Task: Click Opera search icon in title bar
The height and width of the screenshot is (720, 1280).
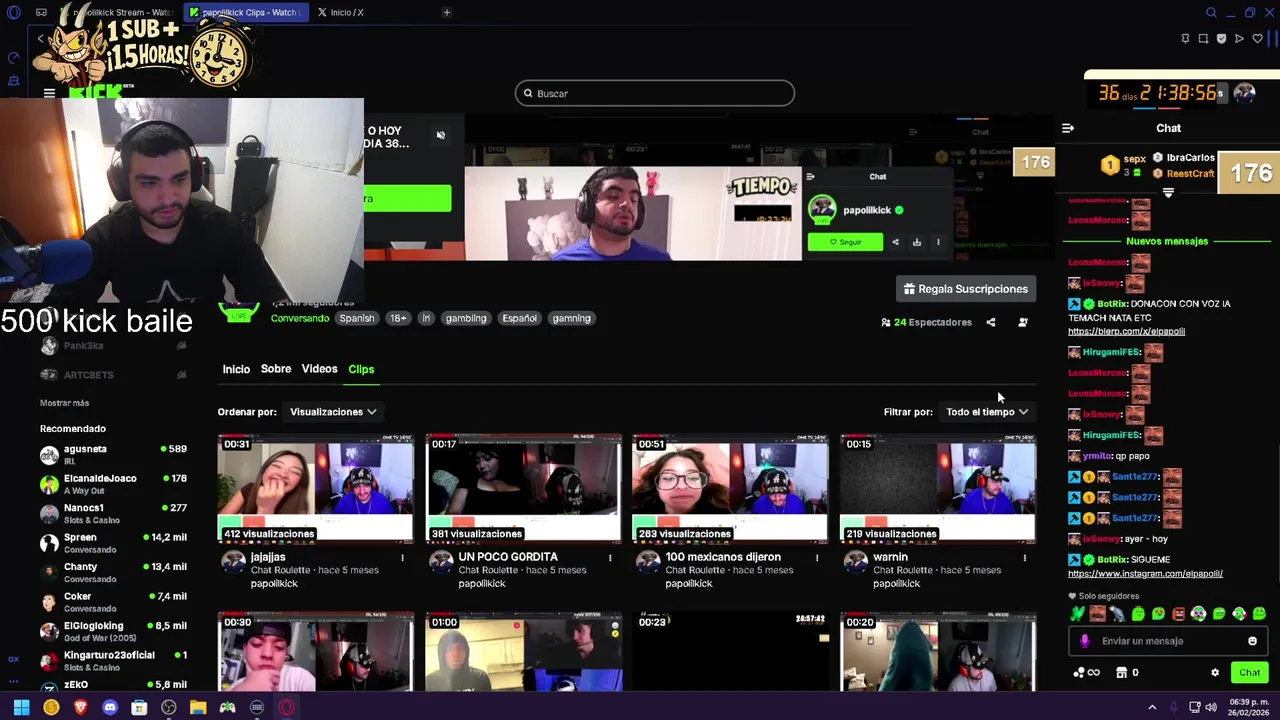Action: click(1211, 13)
